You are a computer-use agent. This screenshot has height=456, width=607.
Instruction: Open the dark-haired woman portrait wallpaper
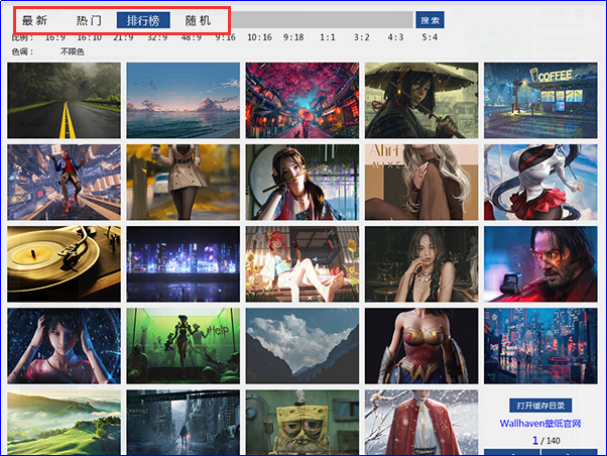[422, 264]
